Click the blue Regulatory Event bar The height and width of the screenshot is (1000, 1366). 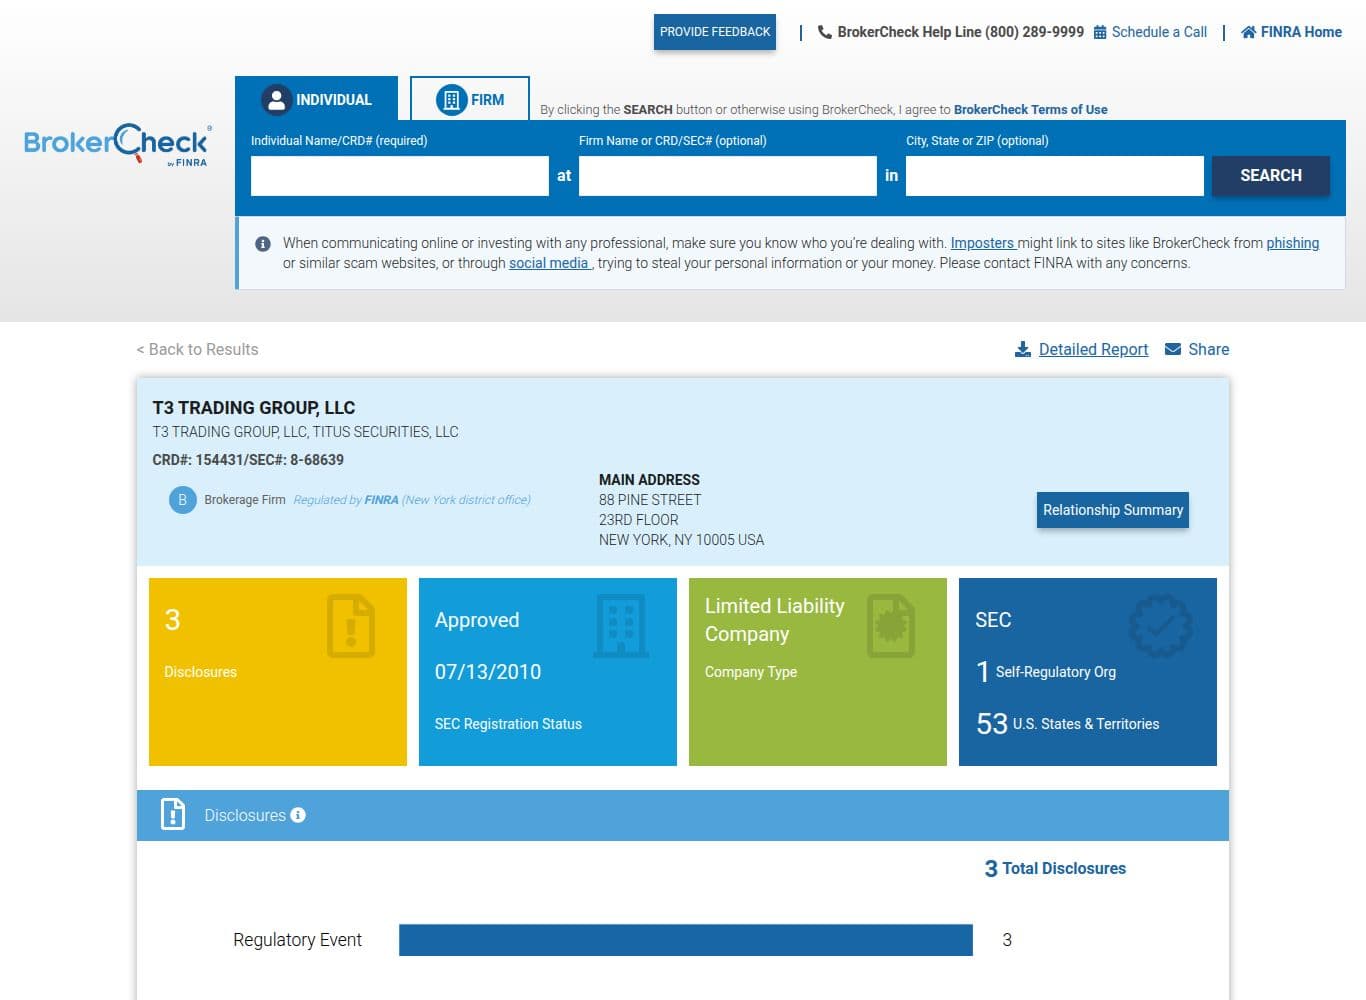point(685,940)
